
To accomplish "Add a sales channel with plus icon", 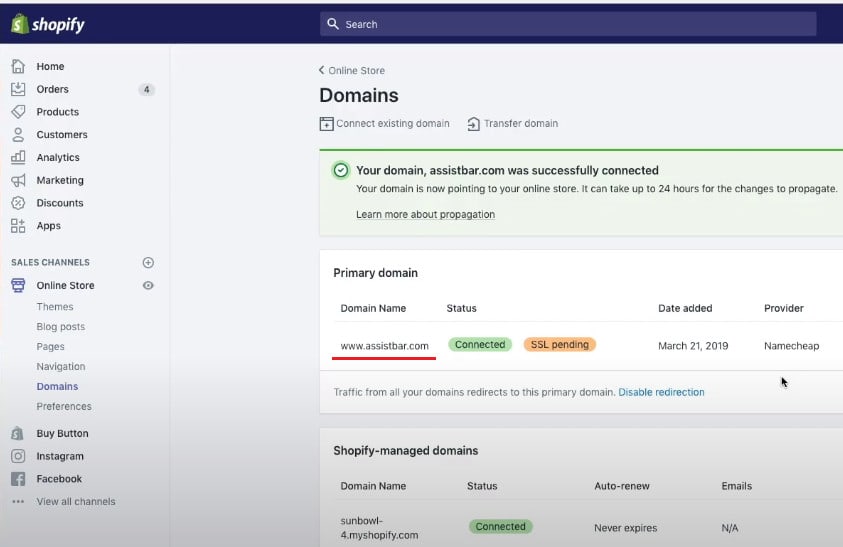I will tap(148, 263).
